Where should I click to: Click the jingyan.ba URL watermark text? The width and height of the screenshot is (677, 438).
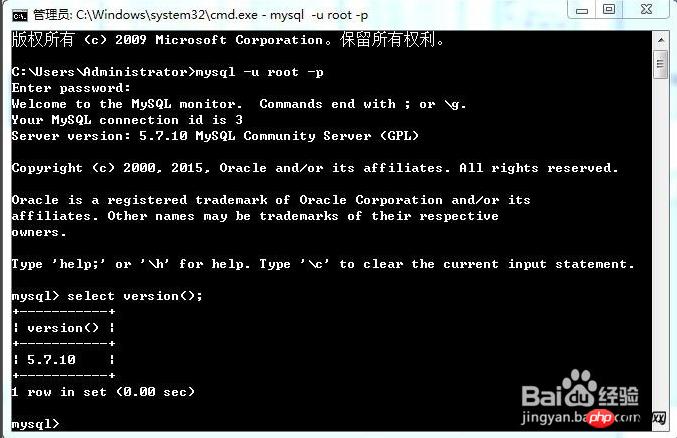tap(554, 418)
